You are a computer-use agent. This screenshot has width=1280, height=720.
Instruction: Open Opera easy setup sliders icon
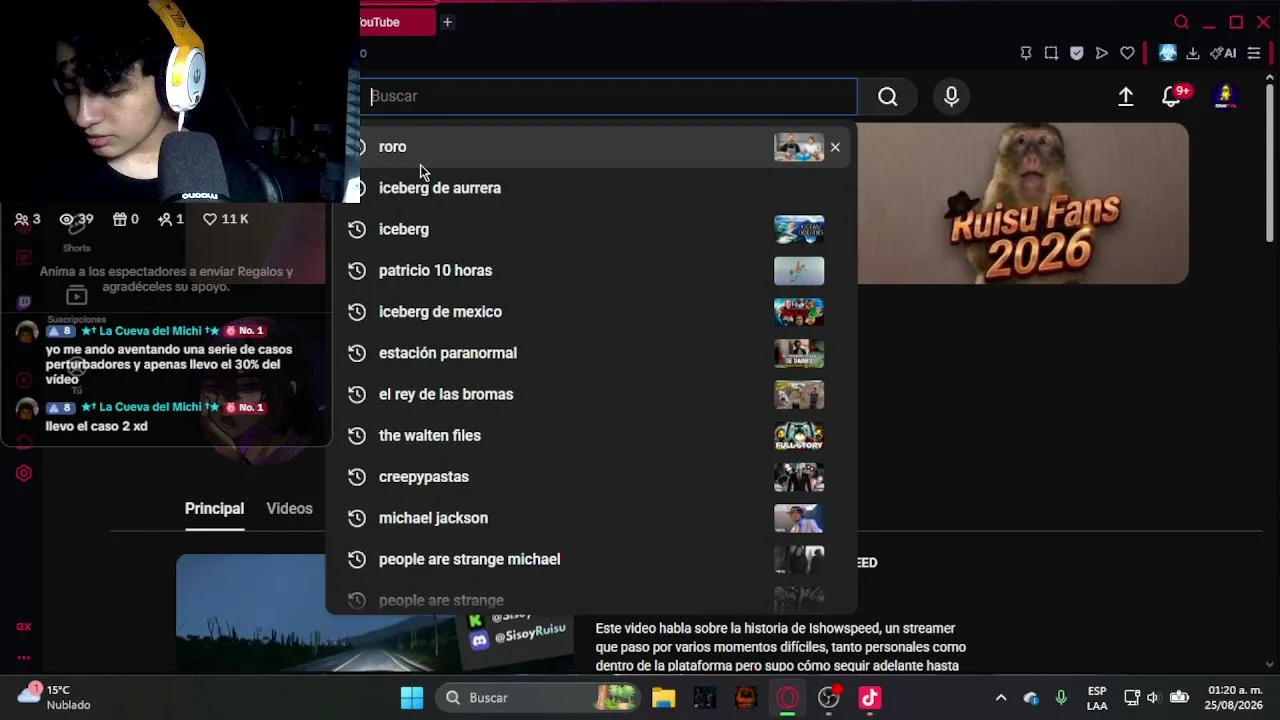(1254, 53)
